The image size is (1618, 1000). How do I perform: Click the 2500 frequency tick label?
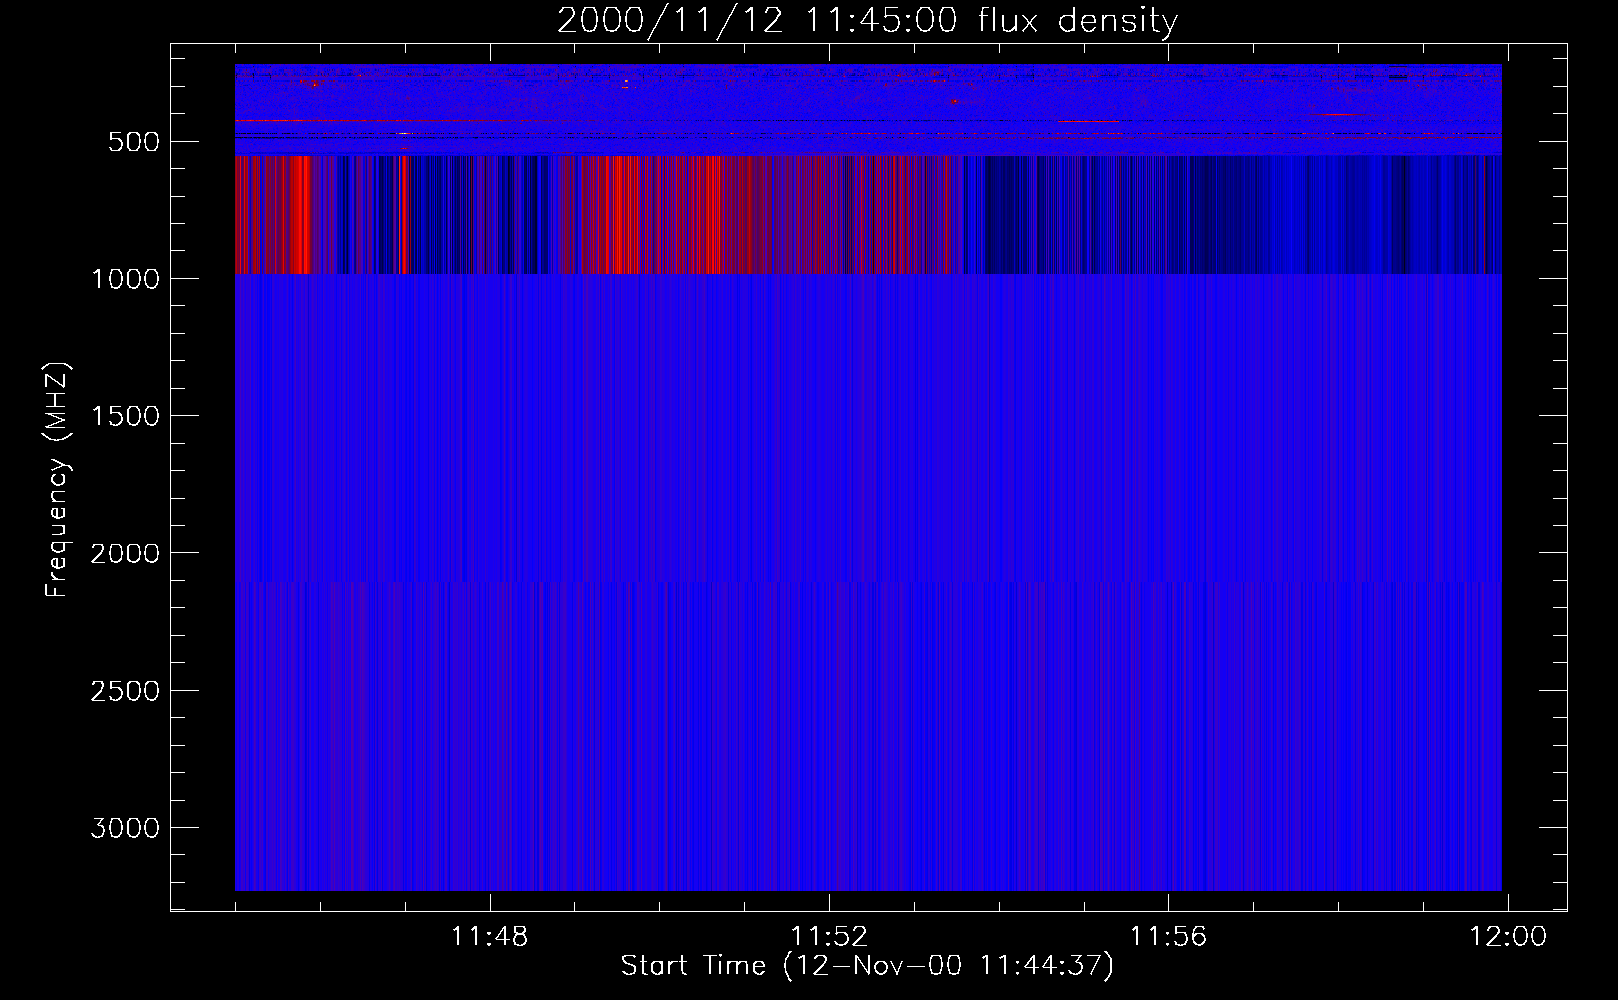125,691
